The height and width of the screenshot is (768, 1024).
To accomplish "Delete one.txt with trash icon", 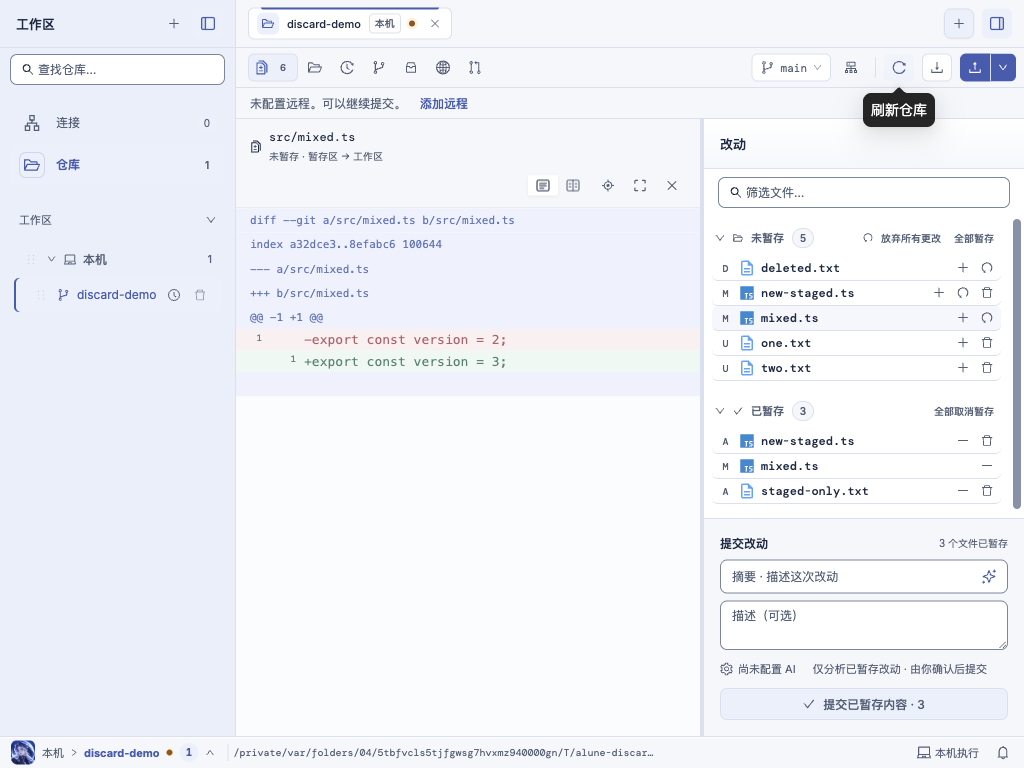I will point(987,342).
